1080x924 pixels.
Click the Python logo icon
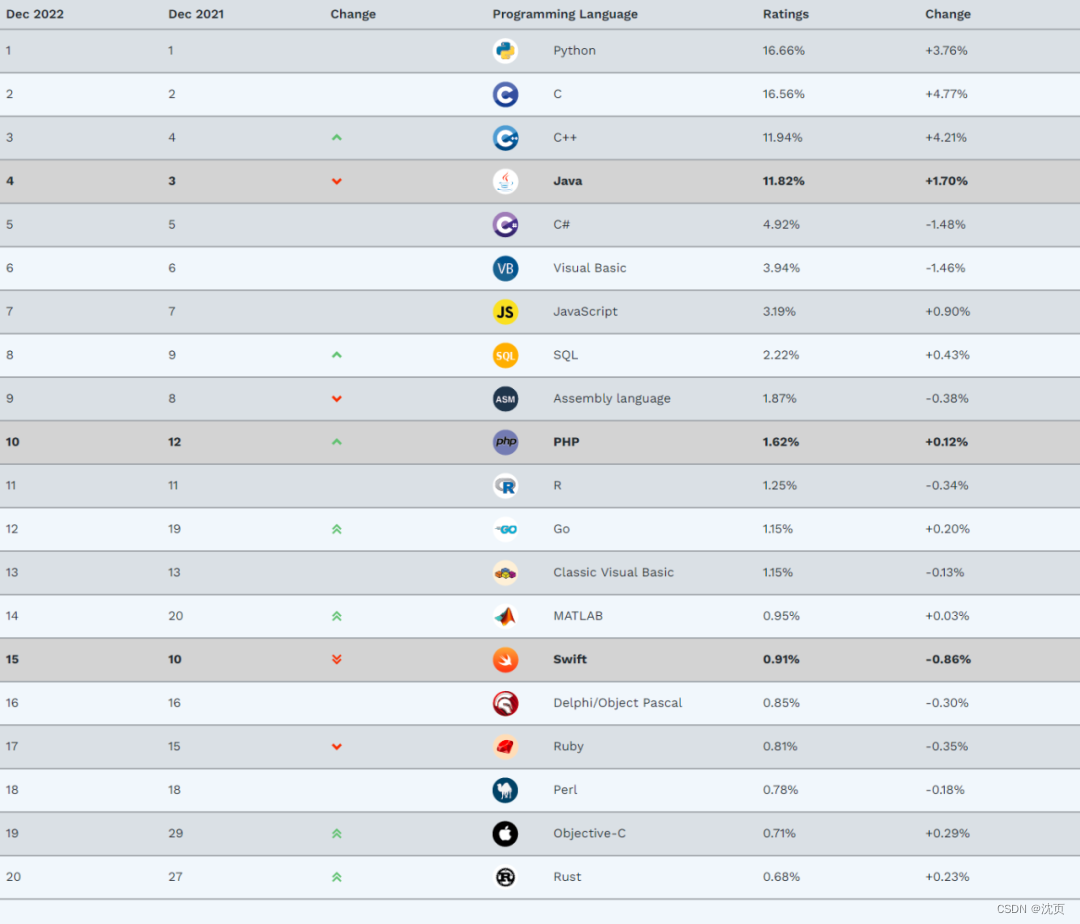pos(505,51)
